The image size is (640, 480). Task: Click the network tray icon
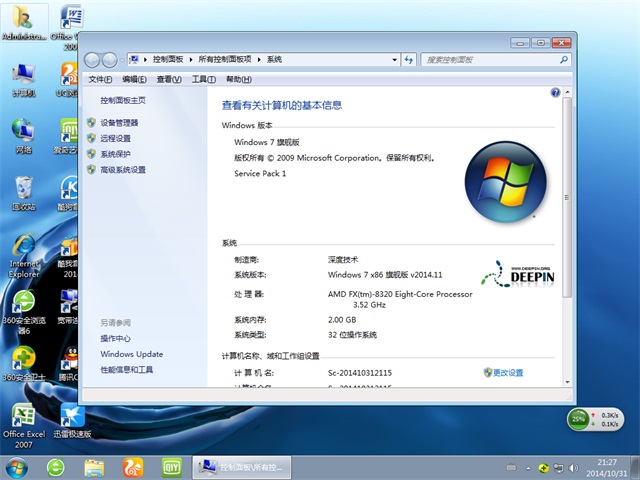tap(558, 468)
